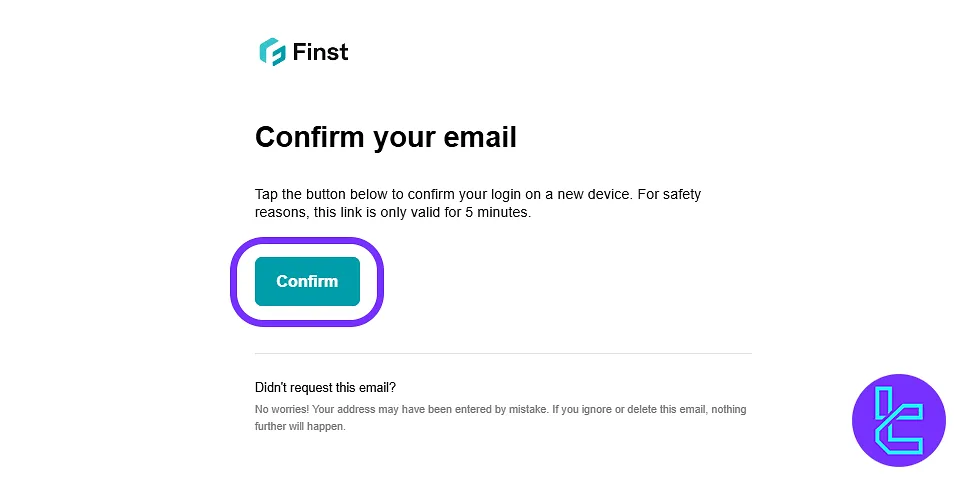Click the Finst hexagon logo icon
958x479 pixels.
click(x=272, y=52)
